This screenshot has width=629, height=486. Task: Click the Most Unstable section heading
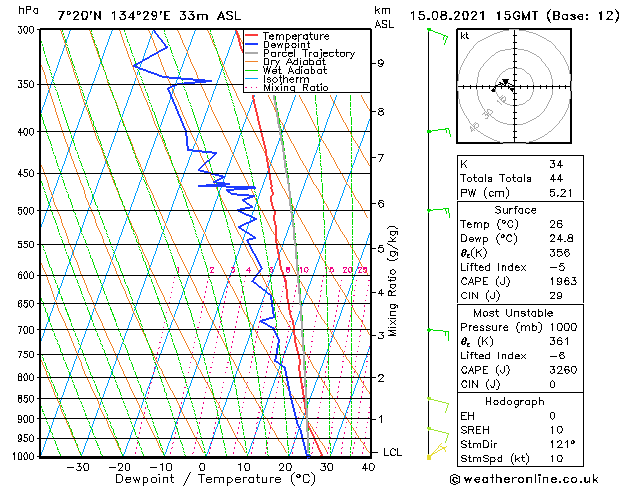coord(513,313)
